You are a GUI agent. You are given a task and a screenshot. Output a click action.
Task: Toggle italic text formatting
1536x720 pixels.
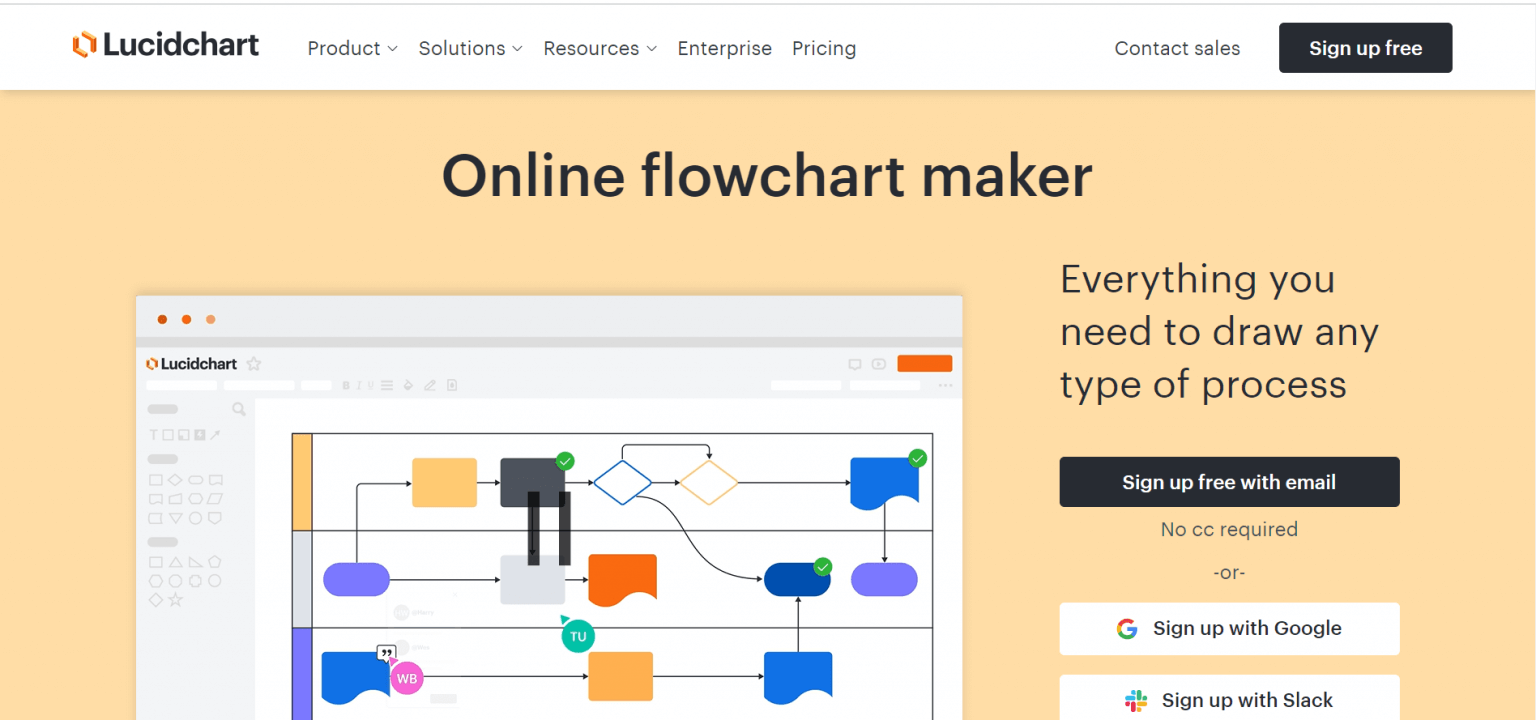click(359, 385)
